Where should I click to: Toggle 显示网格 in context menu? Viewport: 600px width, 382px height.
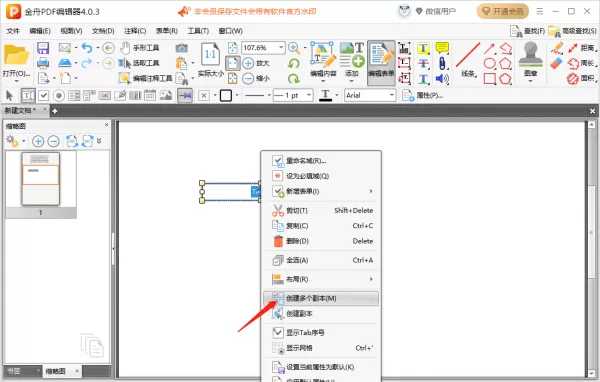tap(321, 348)
